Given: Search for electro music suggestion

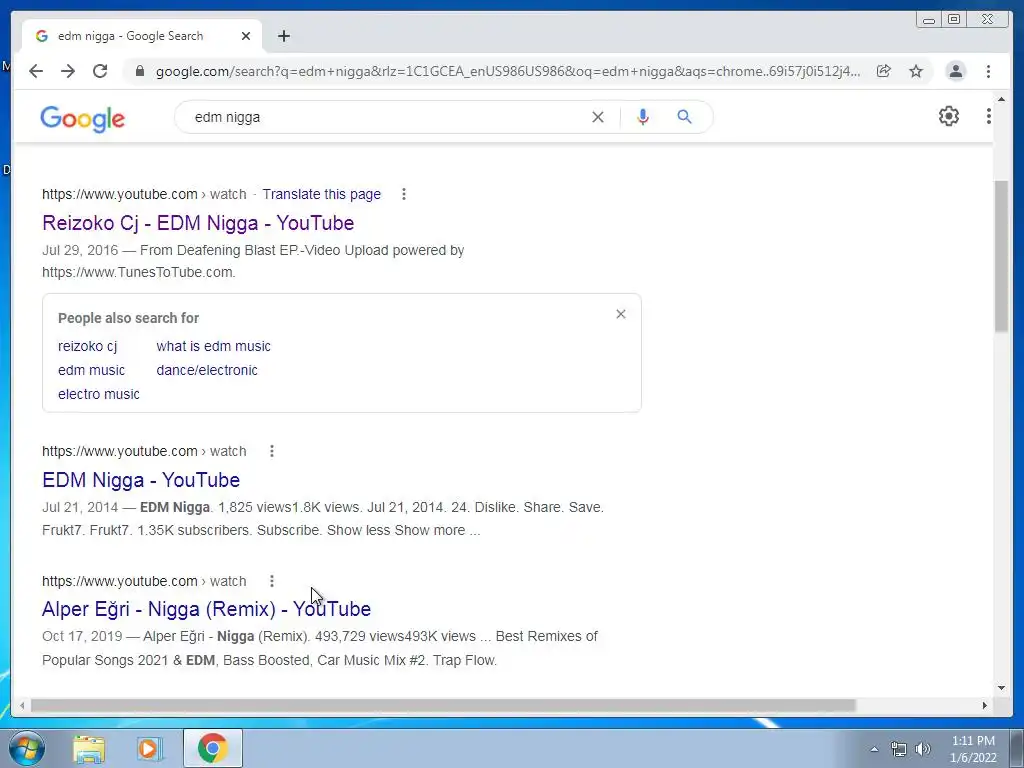Looking at the screenshot, I should click(99, 394).
